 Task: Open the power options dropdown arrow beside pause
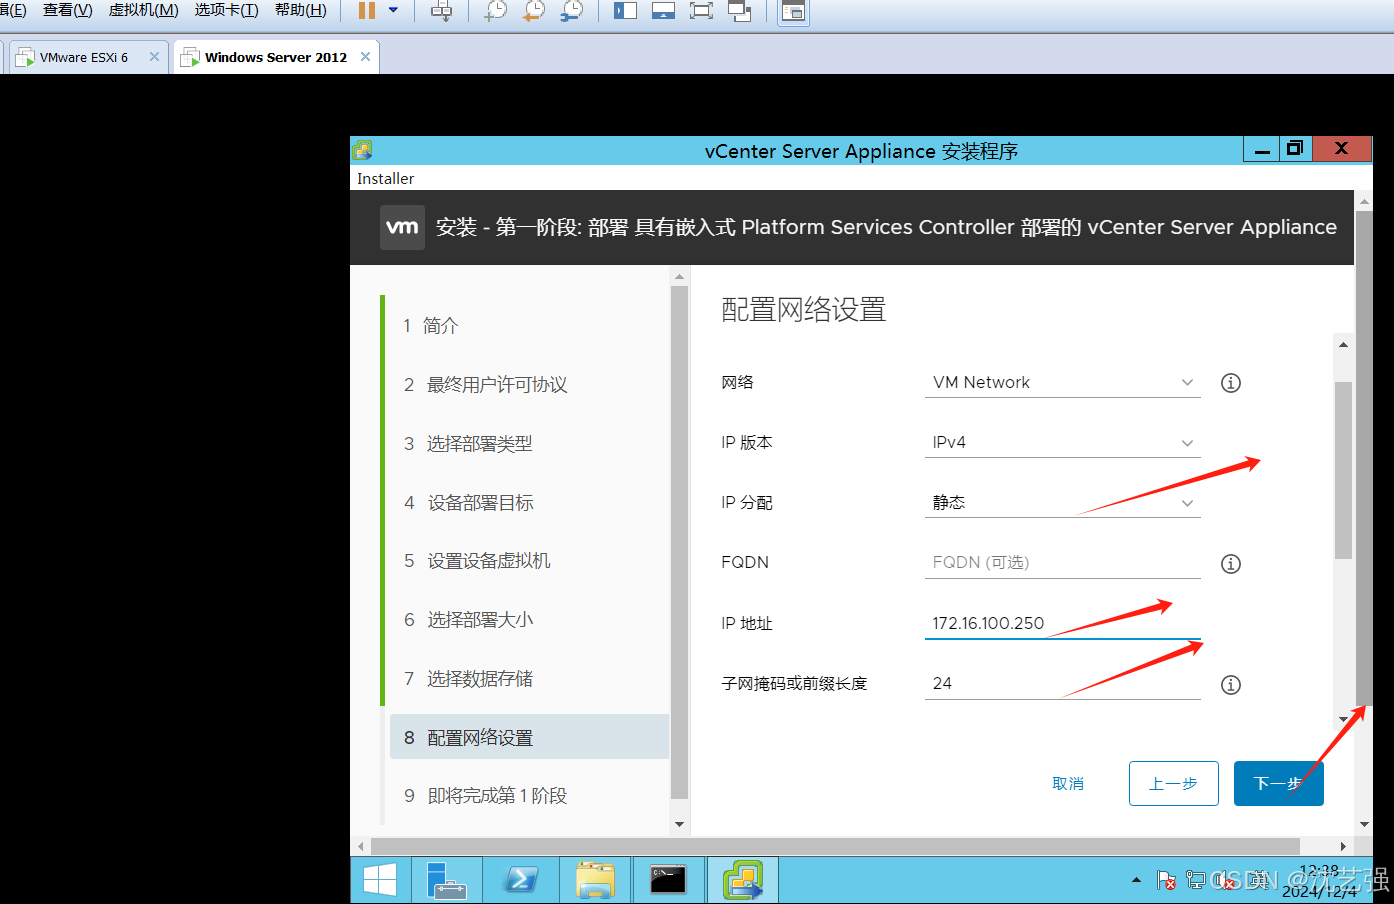coord(393,11)
